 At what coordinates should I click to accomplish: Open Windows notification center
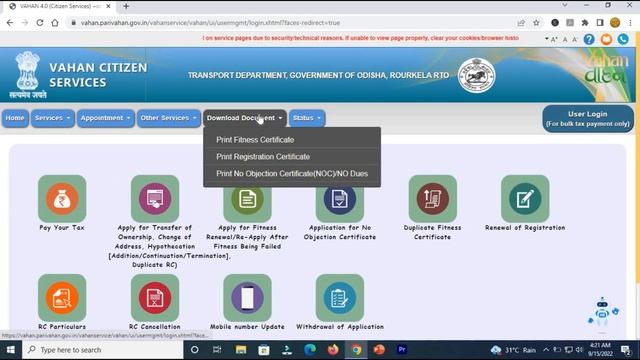coord(626,350)
